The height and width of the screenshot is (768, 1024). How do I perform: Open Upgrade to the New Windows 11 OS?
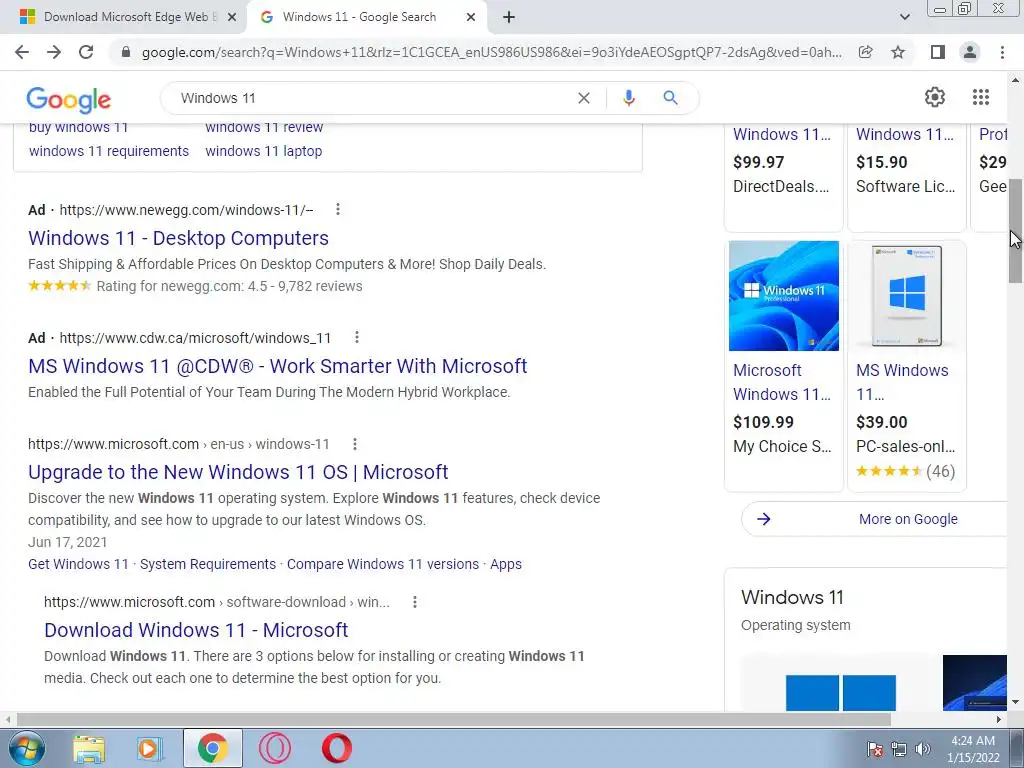[x=238, y=472]
